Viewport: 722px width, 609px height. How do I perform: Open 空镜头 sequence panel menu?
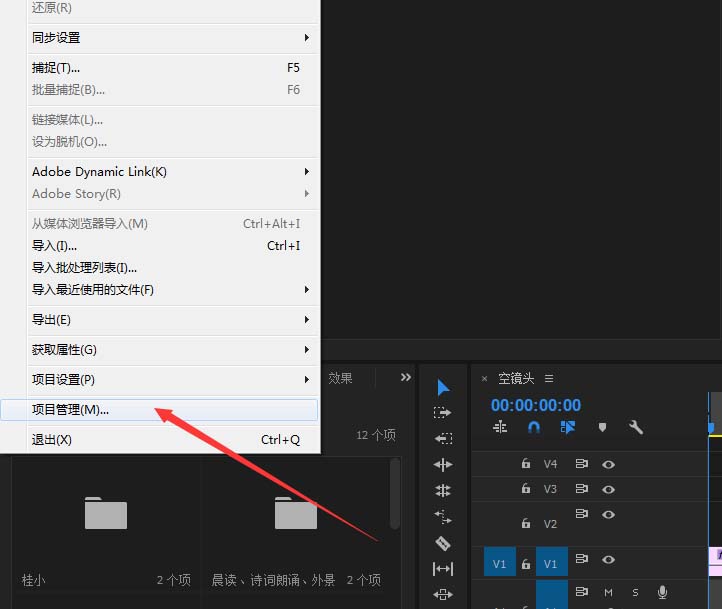tap(549, 378)
